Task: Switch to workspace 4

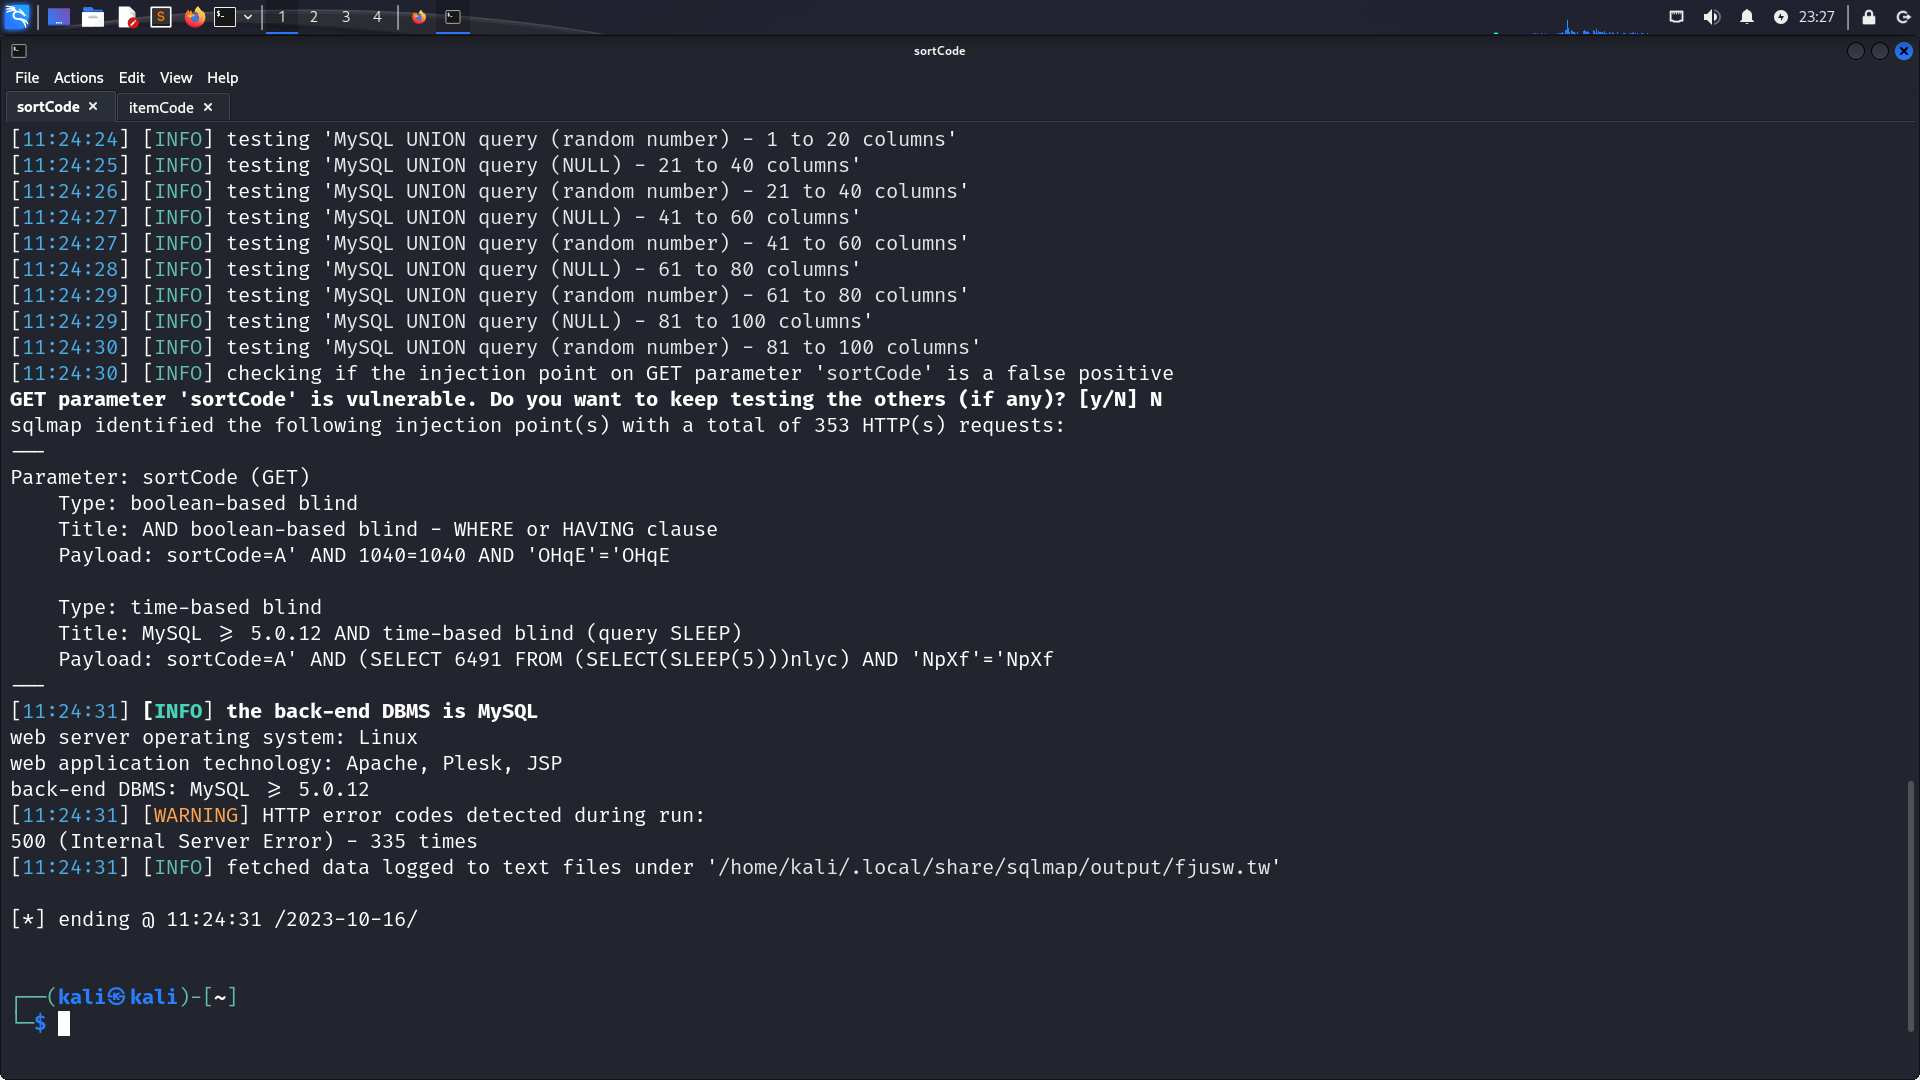Action: pyautogui.click(x=377, y=17)
